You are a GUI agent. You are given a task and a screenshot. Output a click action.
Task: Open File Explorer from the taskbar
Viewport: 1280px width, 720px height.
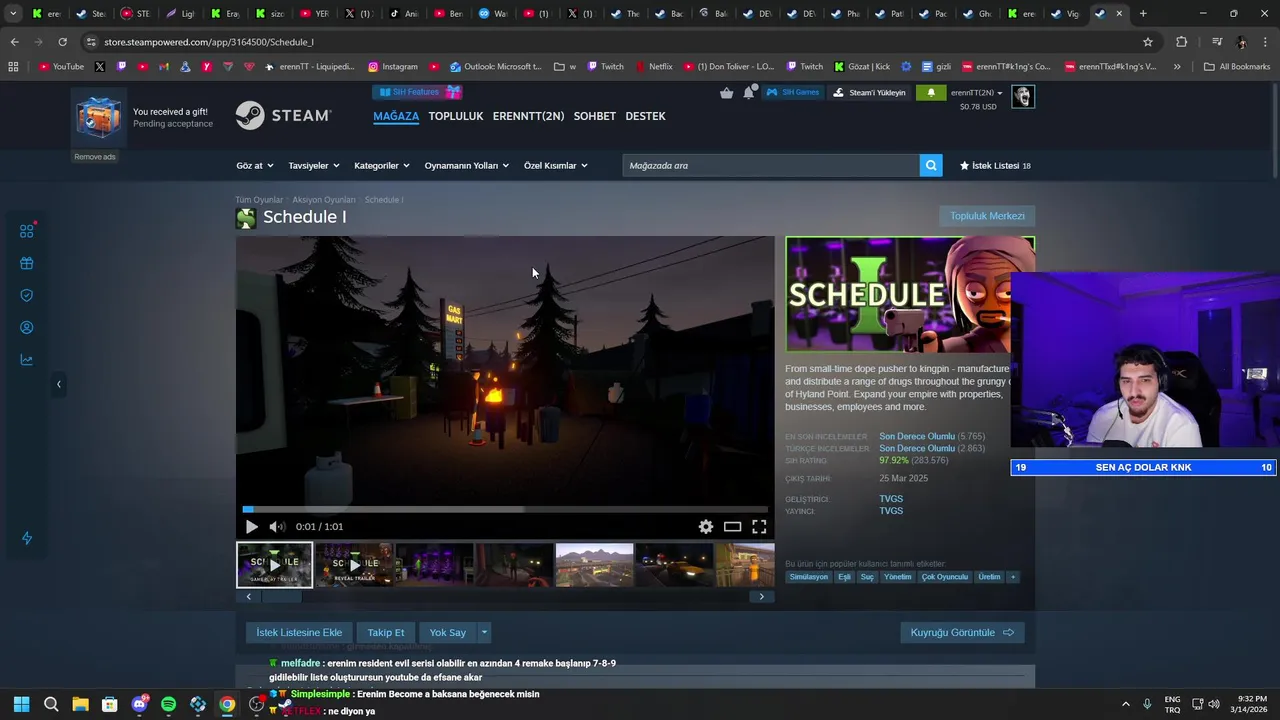pos(80,704)
